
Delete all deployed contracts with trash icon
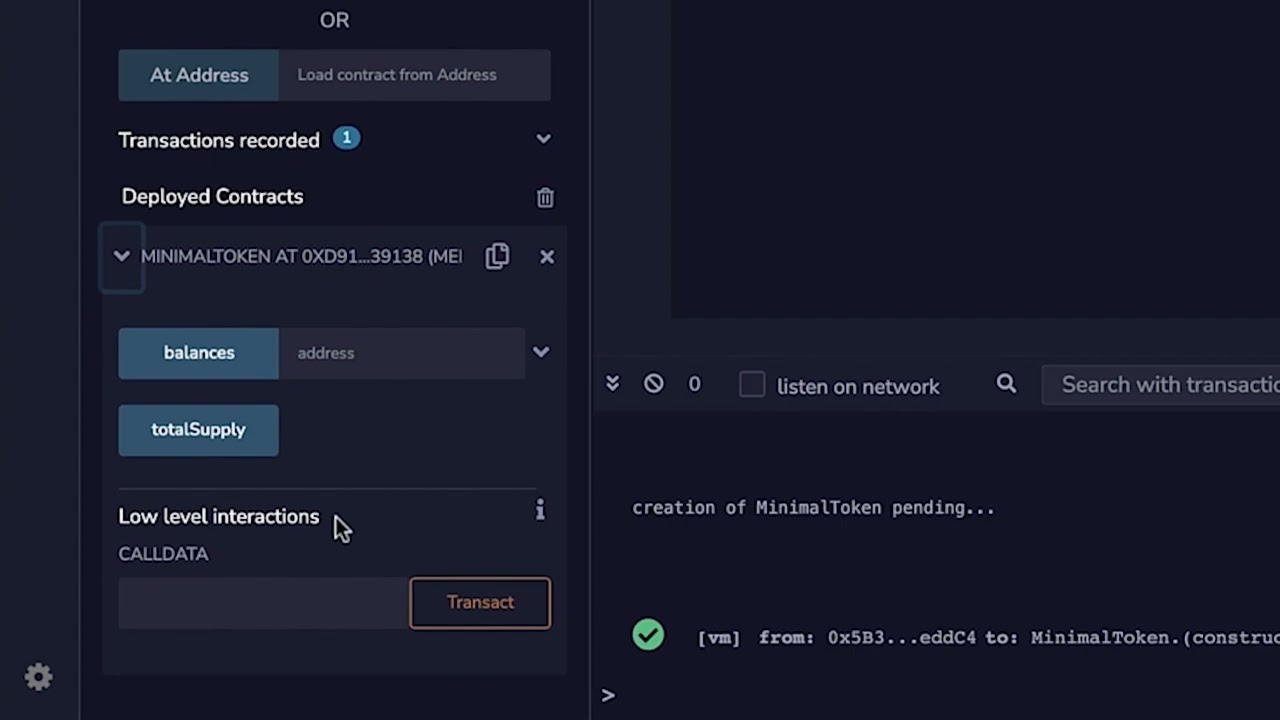point(545,197)
